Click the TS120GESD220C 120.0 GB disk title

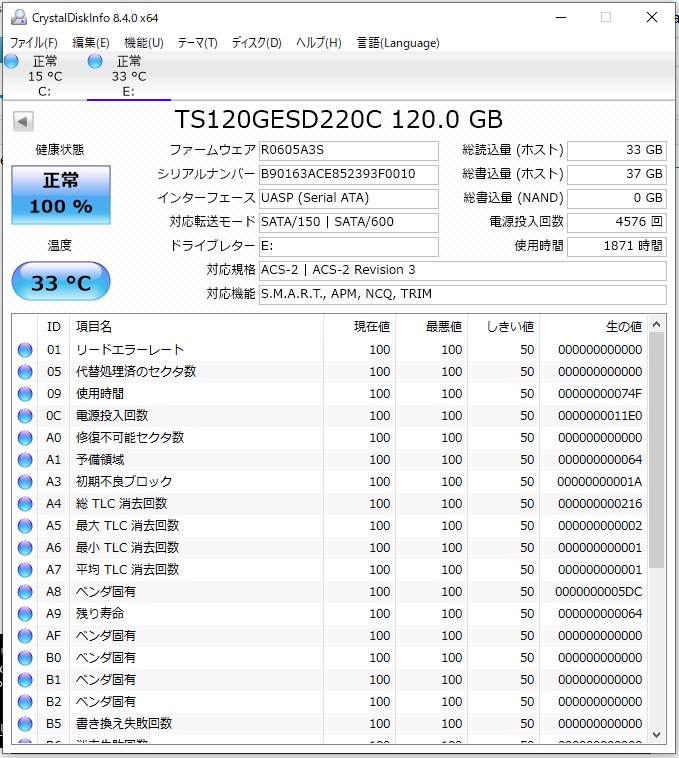(338, 119)
